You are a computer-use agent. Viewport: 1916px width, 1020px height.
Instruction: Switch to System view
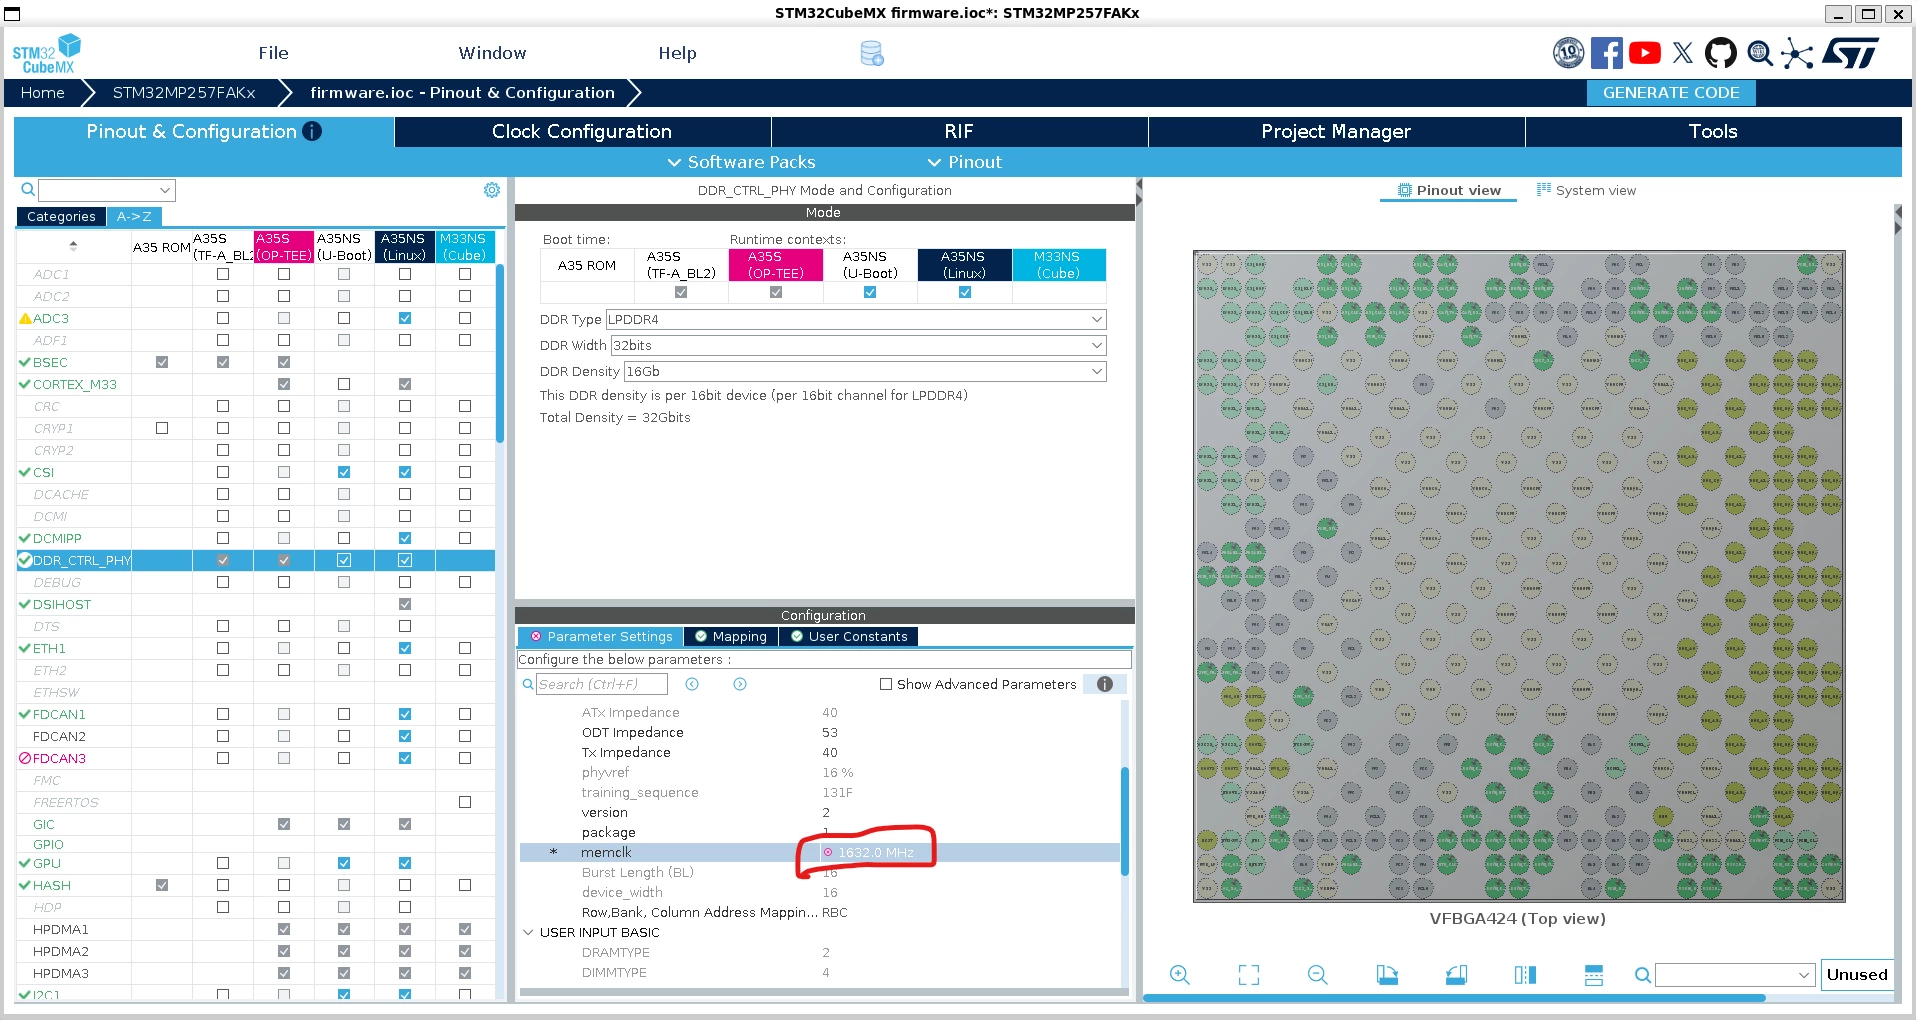(1586, 190)
